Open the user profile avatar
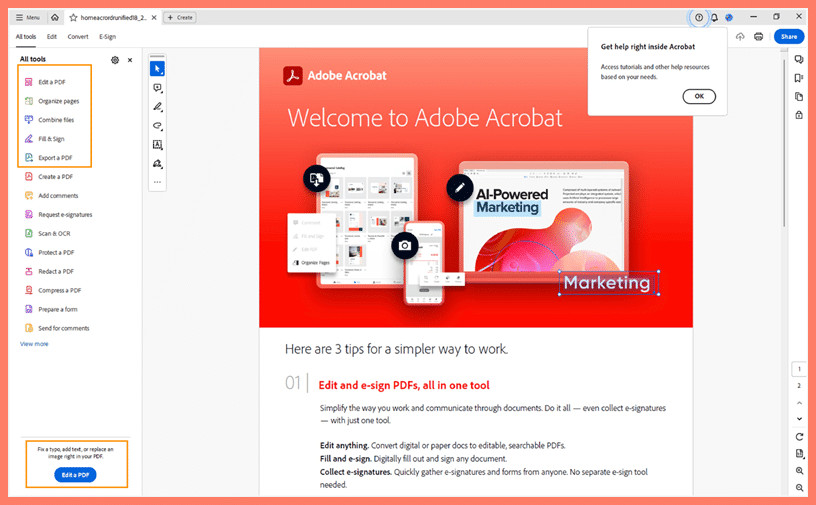The height and width of the screenshot is (505, 816). click(x=729, y=17)
